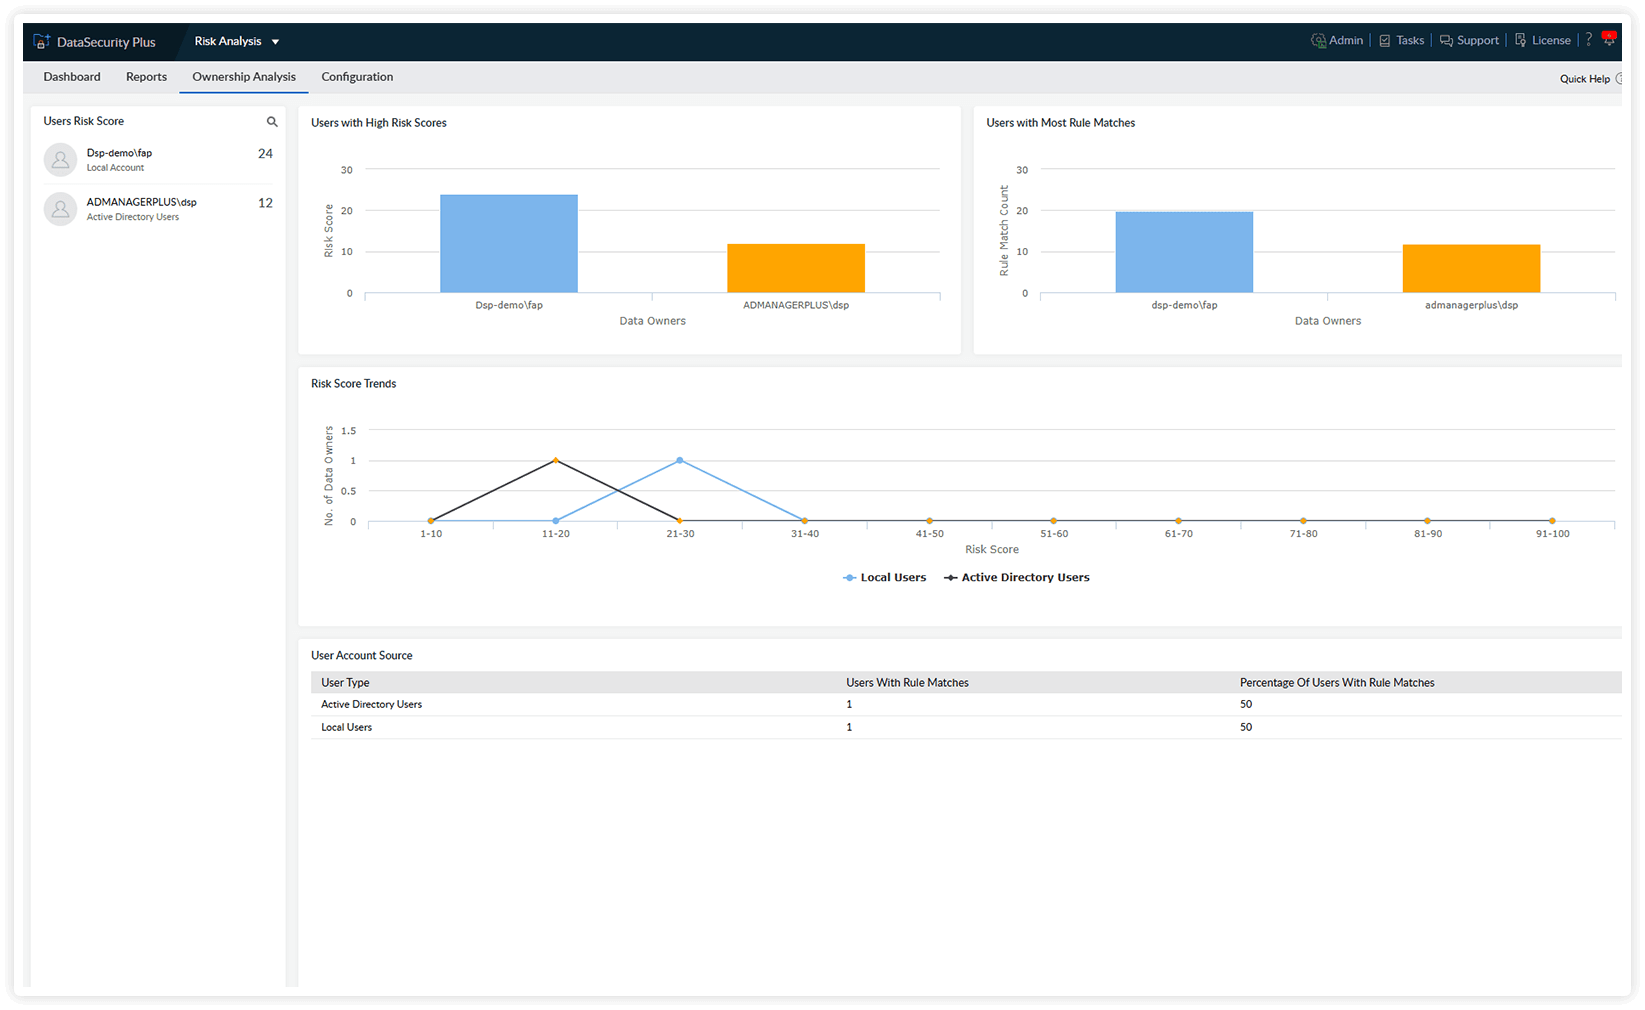1645x1010 pixels.
Task: Click orange admanagerplus\dsp bar in Rule Matches chart
Action: pos(1471,269)
